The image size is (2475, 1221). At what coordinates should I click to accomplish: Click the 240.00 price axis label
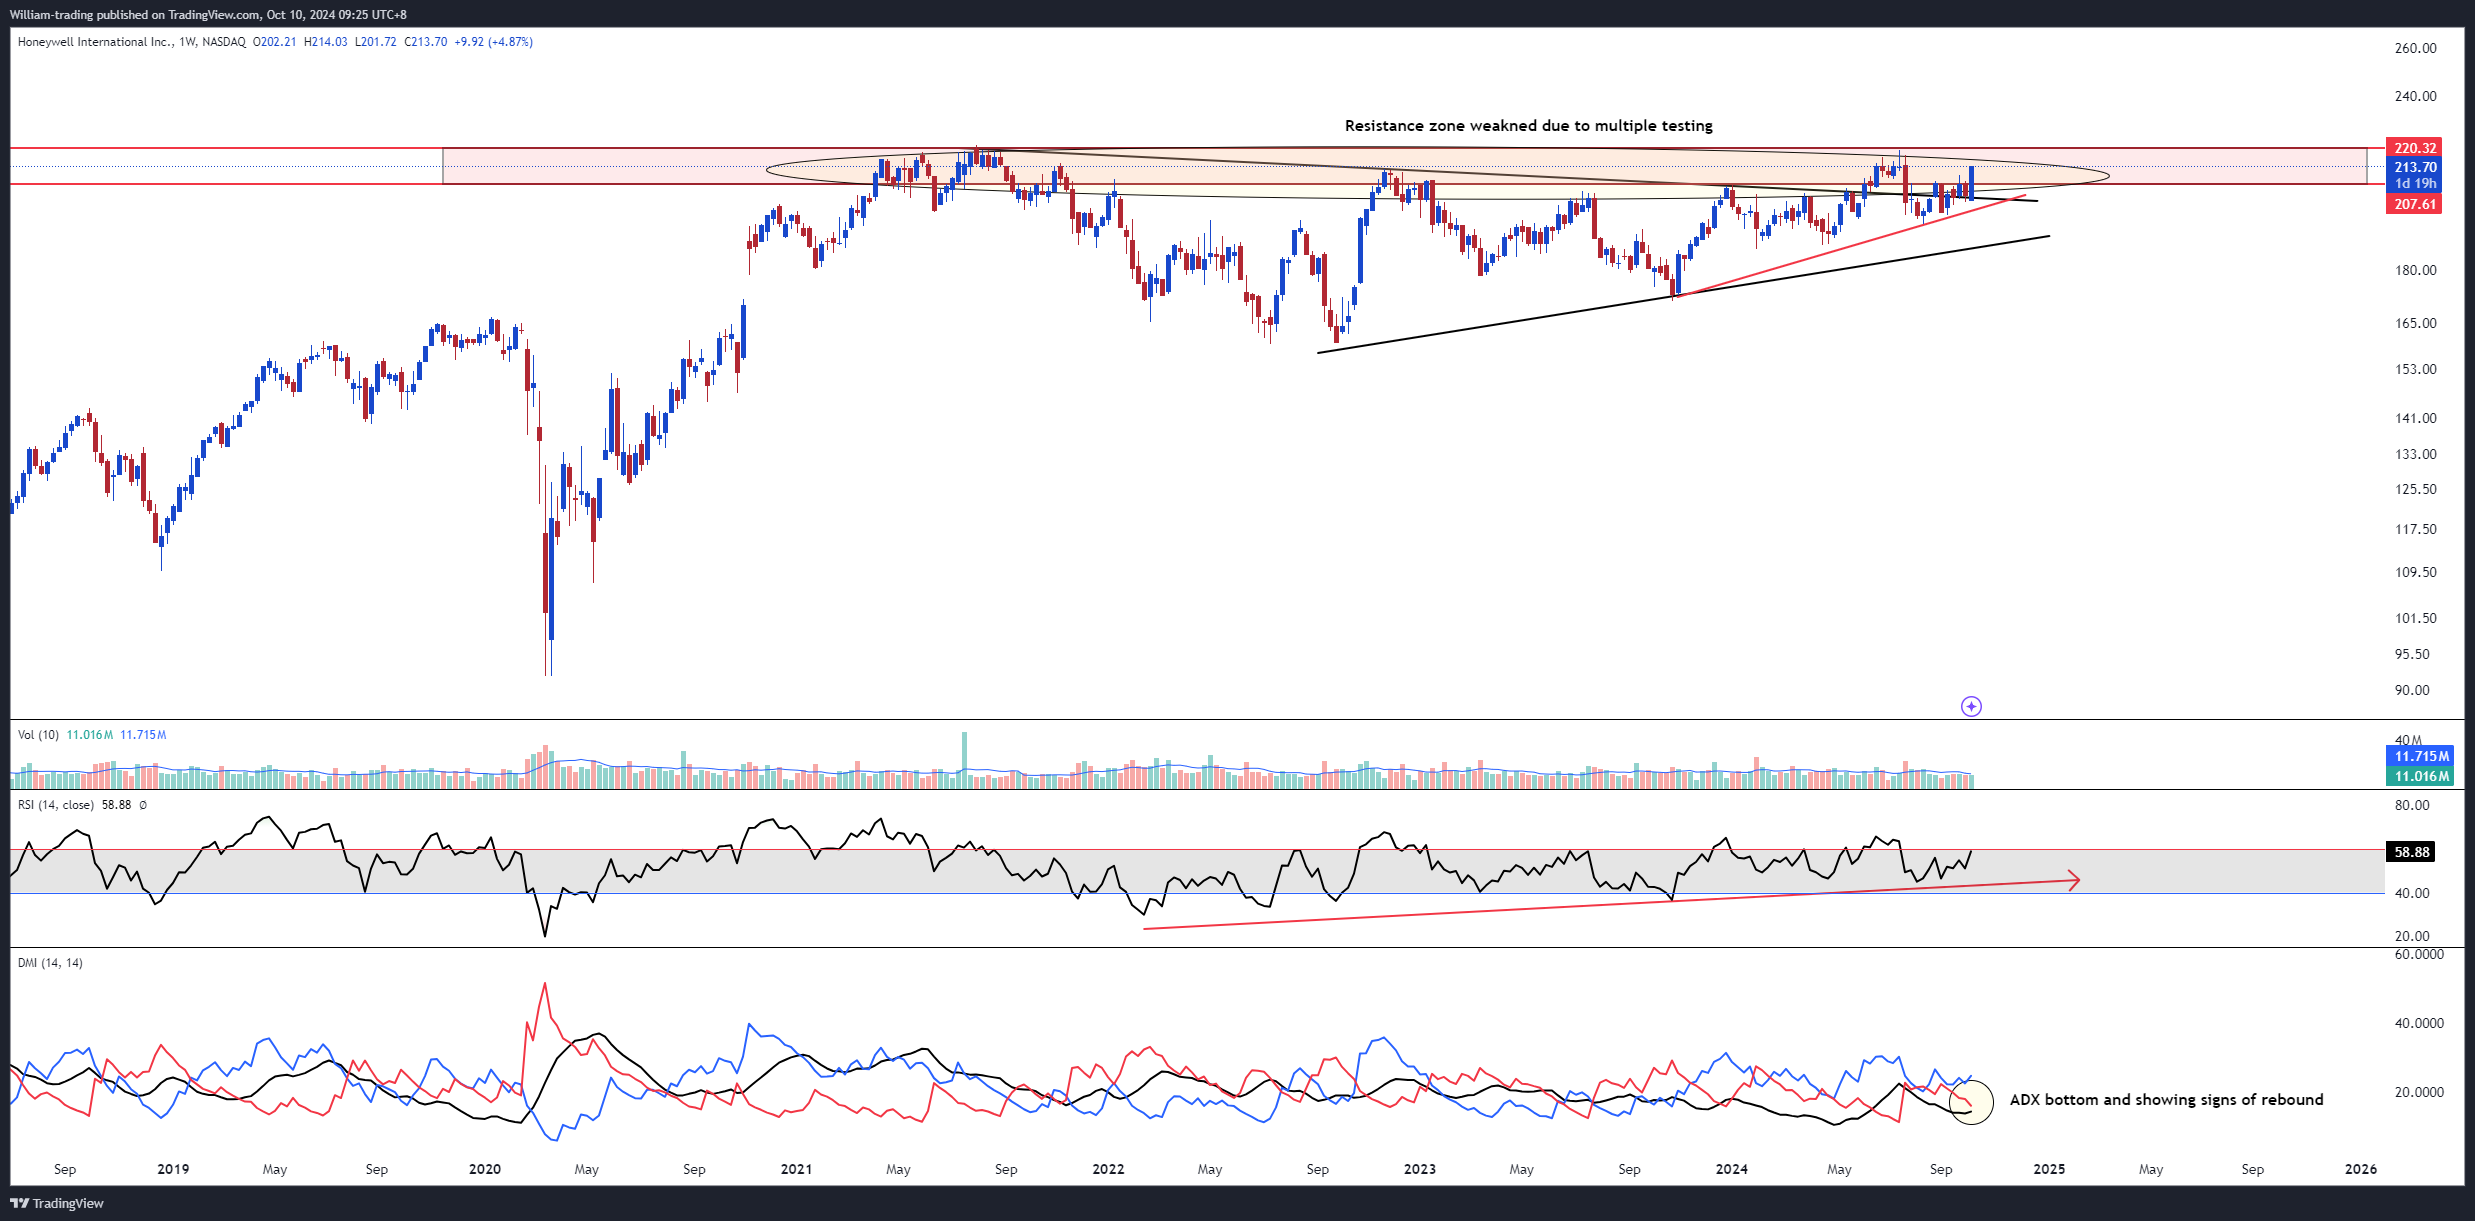pyautogui.click(x=2416, y=96)
